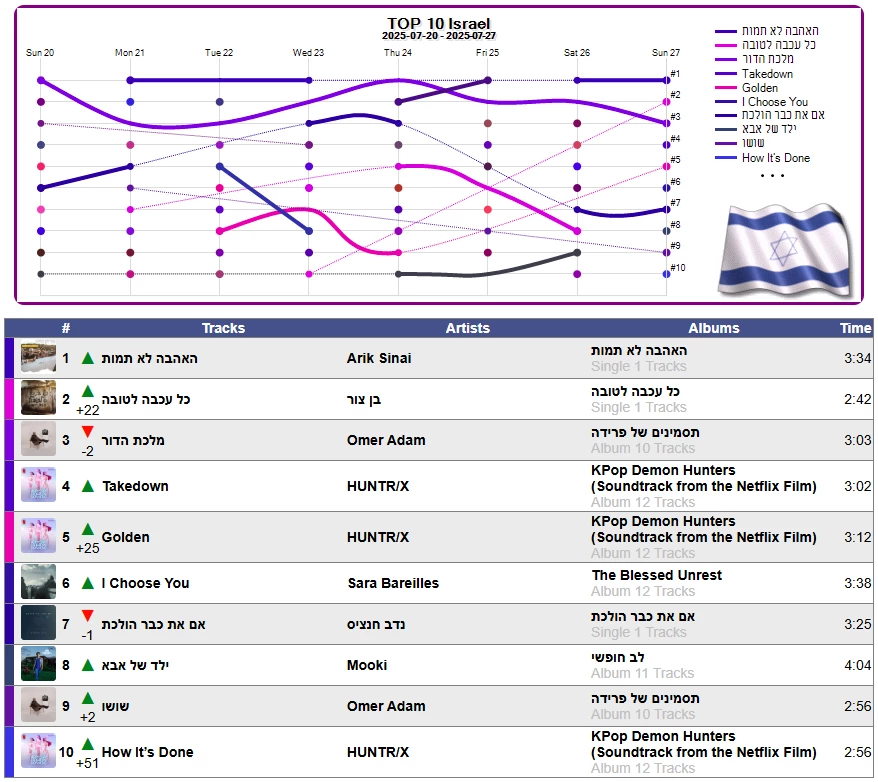Click the Sun 20 date label
The height and width of the screenshot is (782, 878).
[x=40, y=53]
